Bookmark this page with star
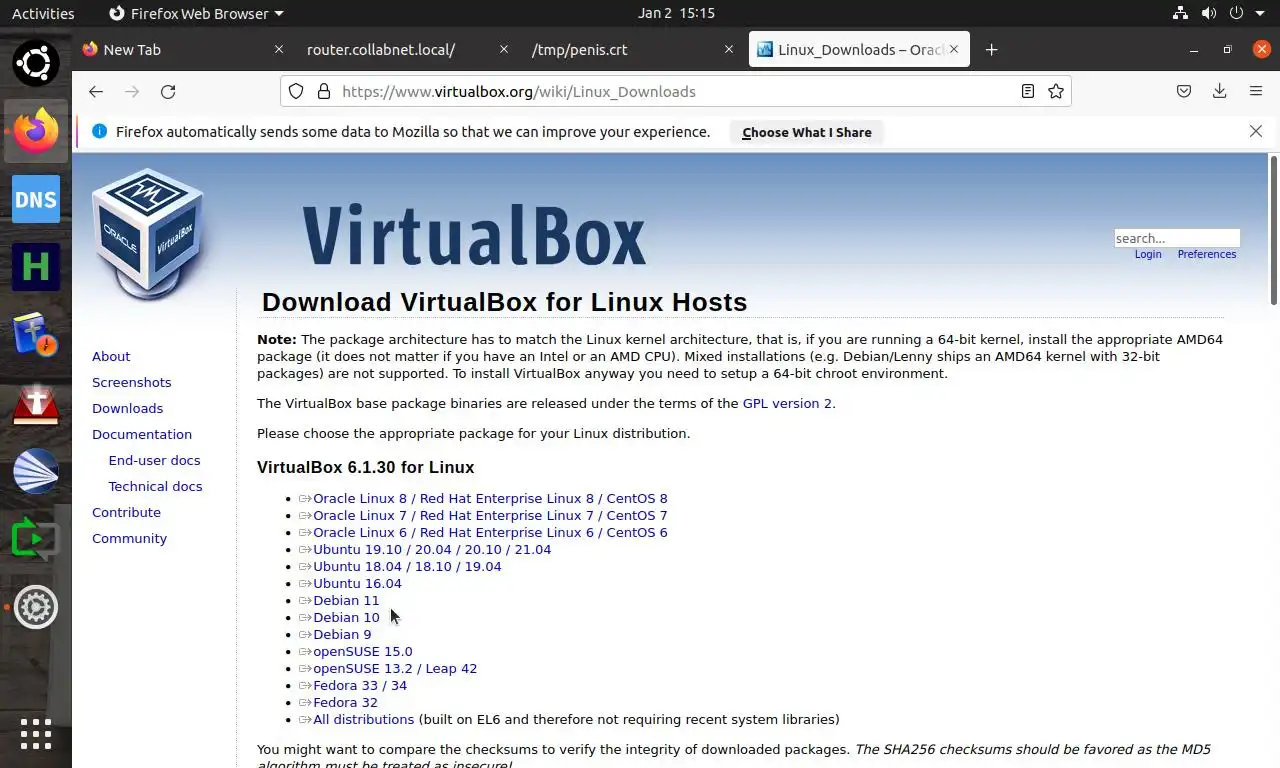This screenshot has width=1280, height=768. (1056, 91)
